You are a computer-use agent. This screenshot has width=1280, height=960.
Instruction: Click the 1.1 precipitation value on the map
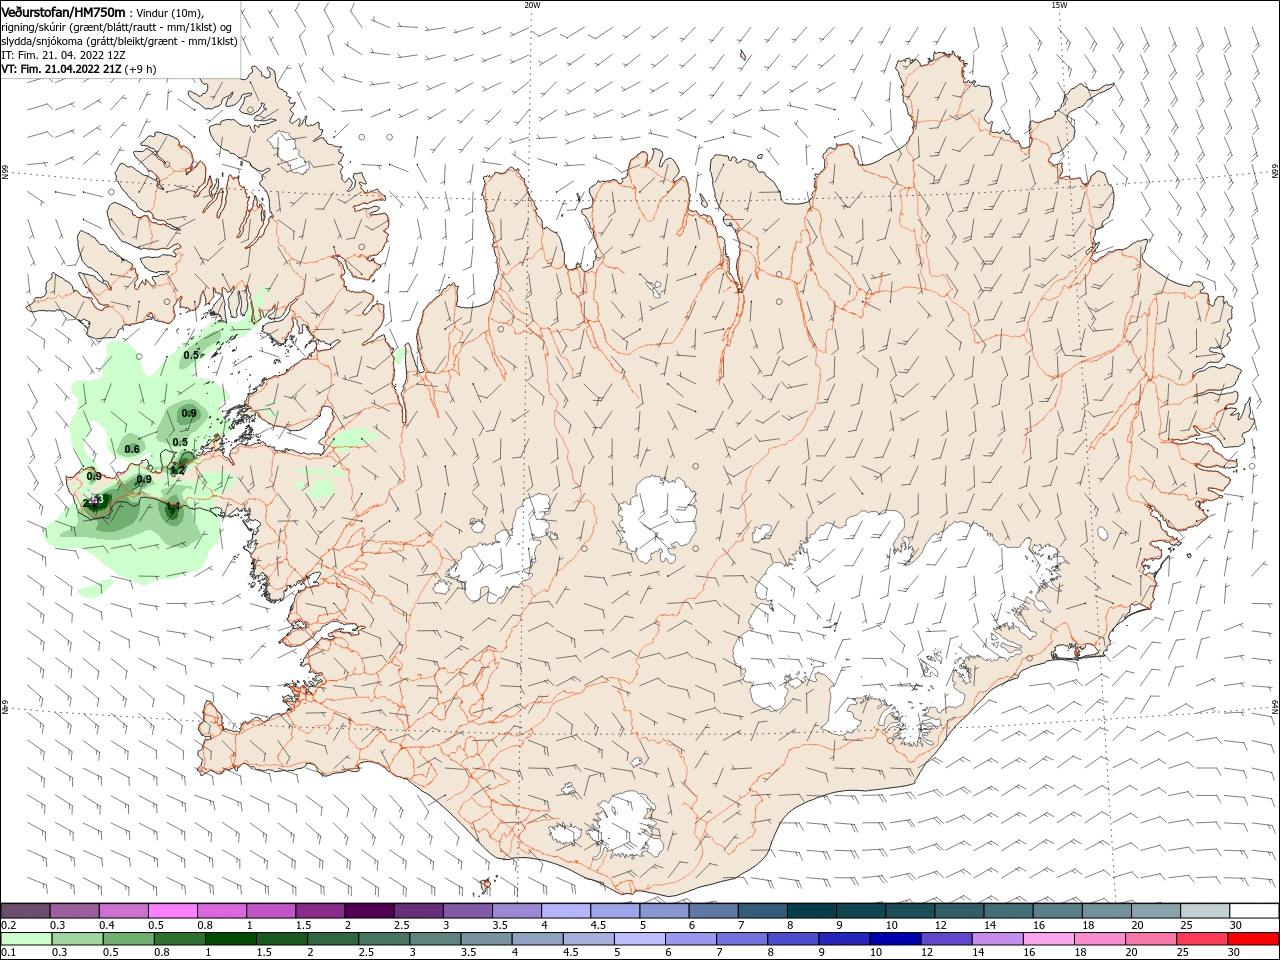(173, 507)
